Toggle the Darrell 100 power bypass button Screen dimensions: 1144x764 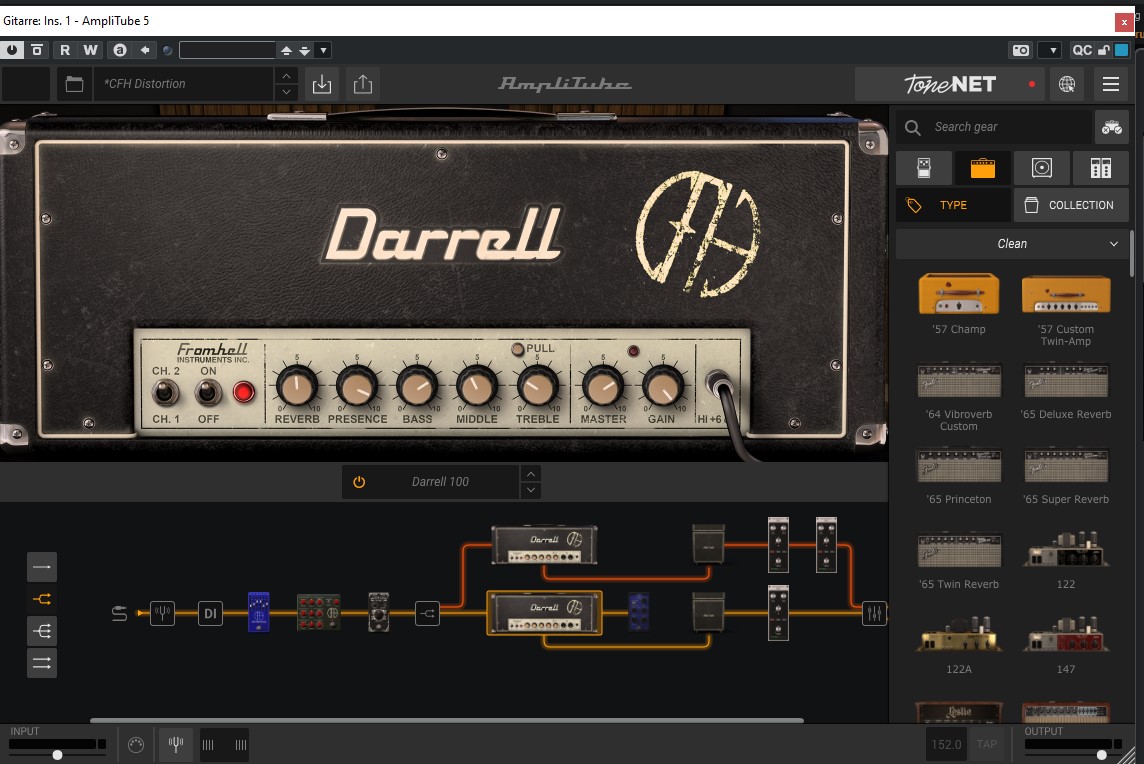click(x=359, y=482)
